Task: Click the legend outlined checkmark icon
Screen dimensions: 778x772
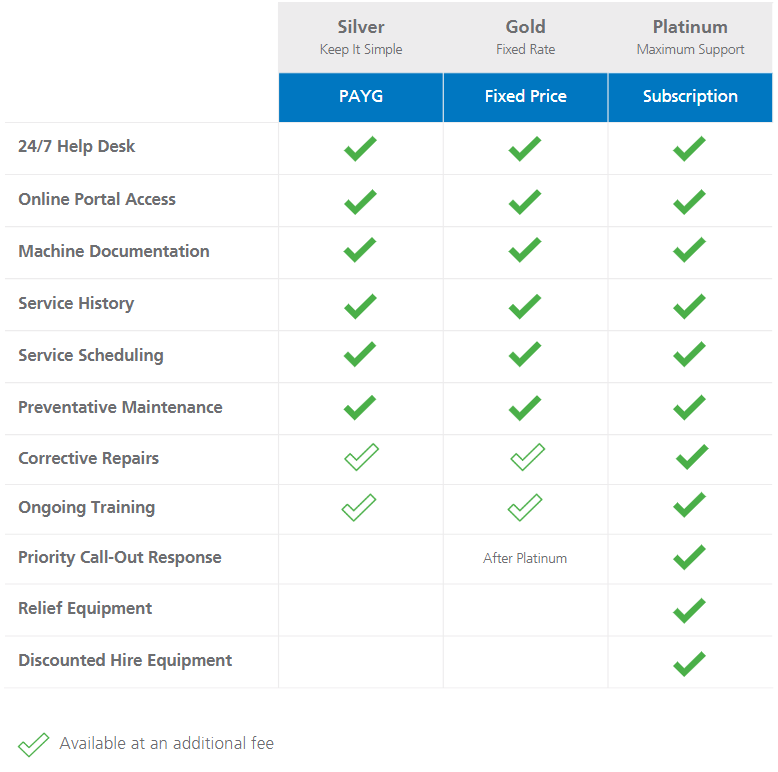Action: click(34, 744)
